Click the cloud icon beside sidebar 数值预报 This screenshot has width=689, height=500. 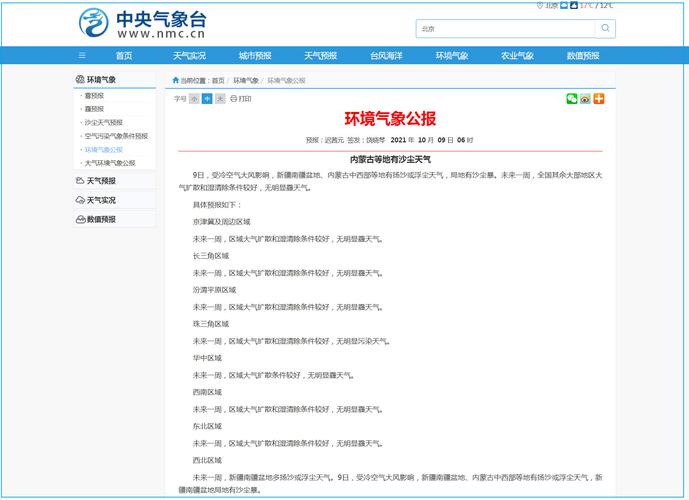(80, 219)
